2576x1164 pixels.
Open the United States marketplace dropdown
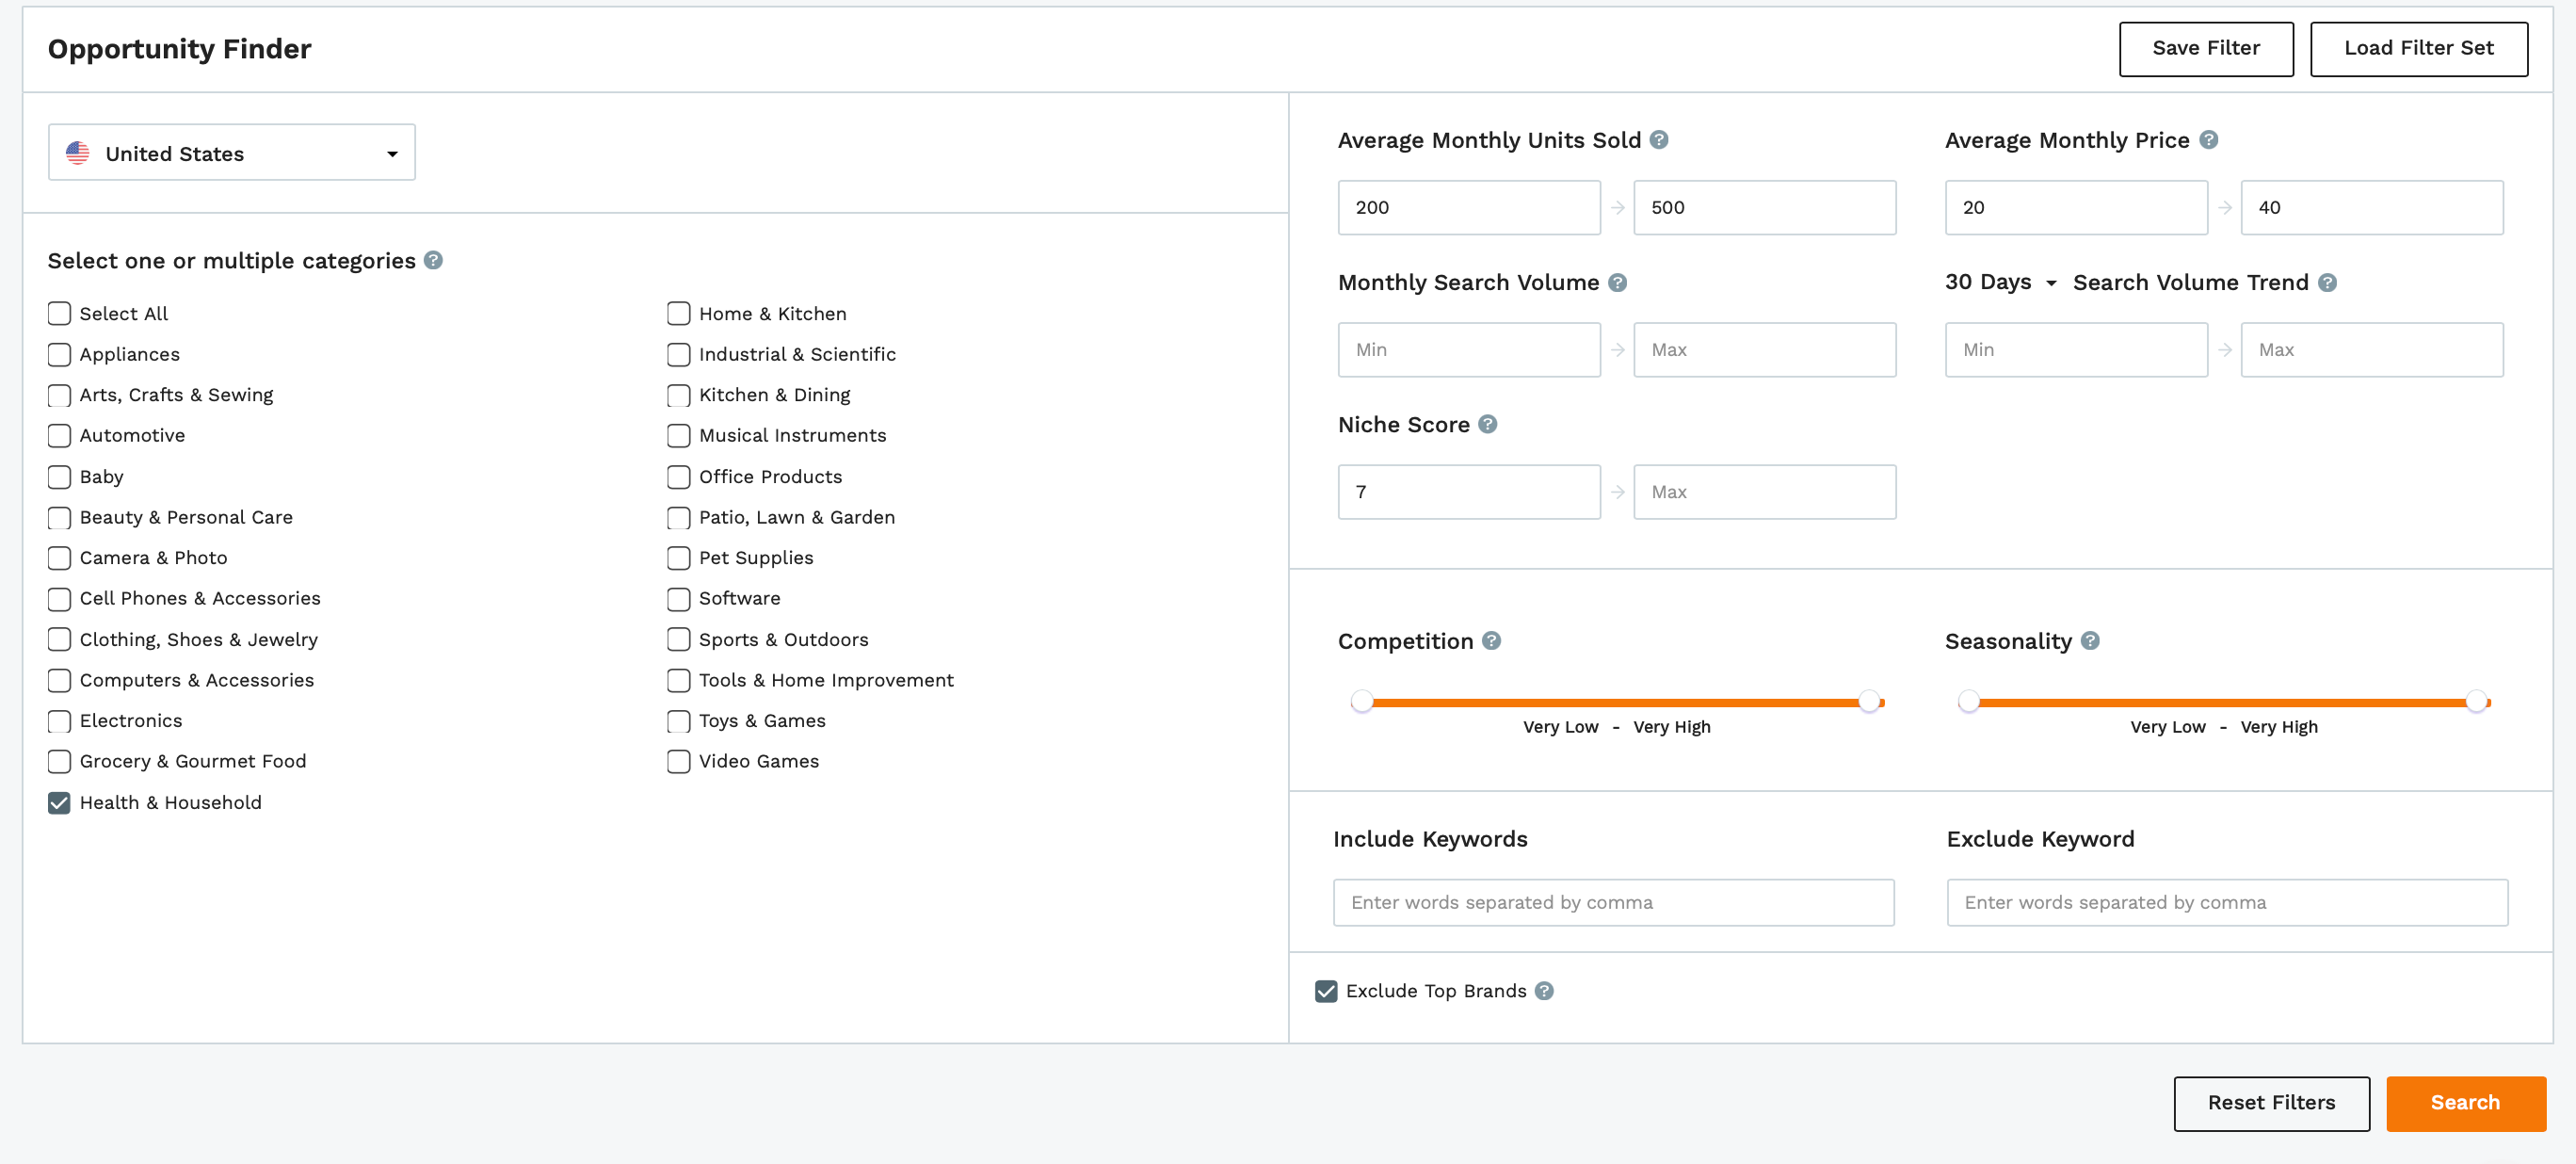[232, 153]
